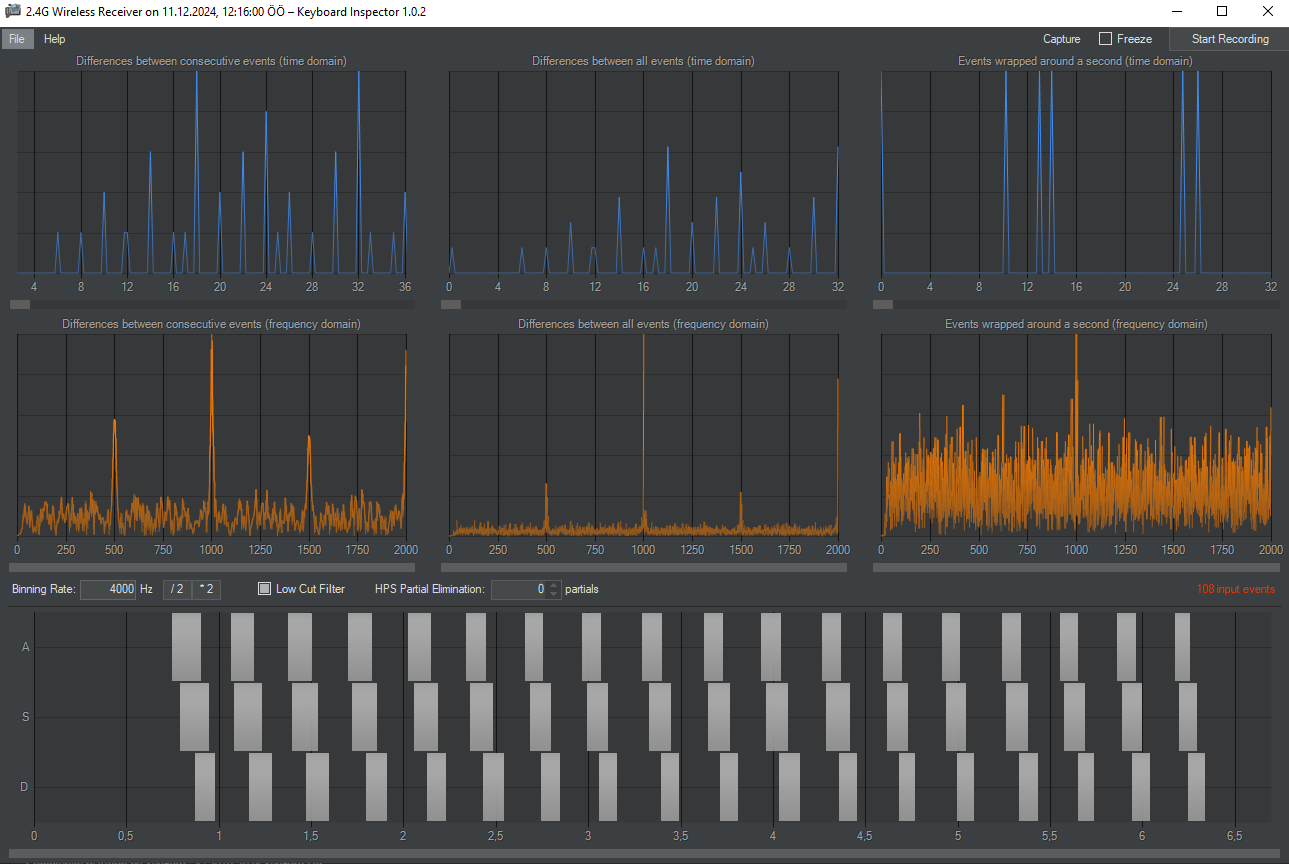Click the Binning Rate input field
The width and height of the screenshot is (1289, 864).
pyautogui.click(x=108, y=589)
